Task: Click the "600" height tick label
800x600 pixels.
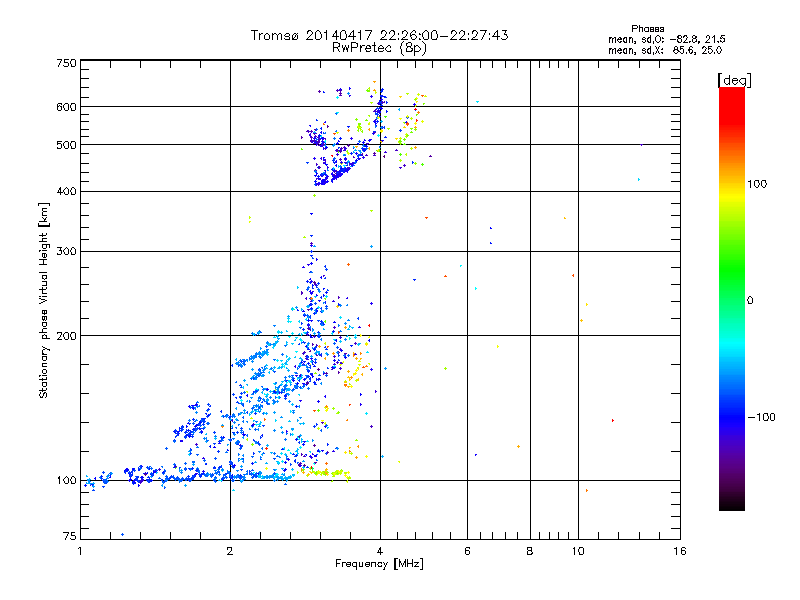Action: [x=66, y=107]
